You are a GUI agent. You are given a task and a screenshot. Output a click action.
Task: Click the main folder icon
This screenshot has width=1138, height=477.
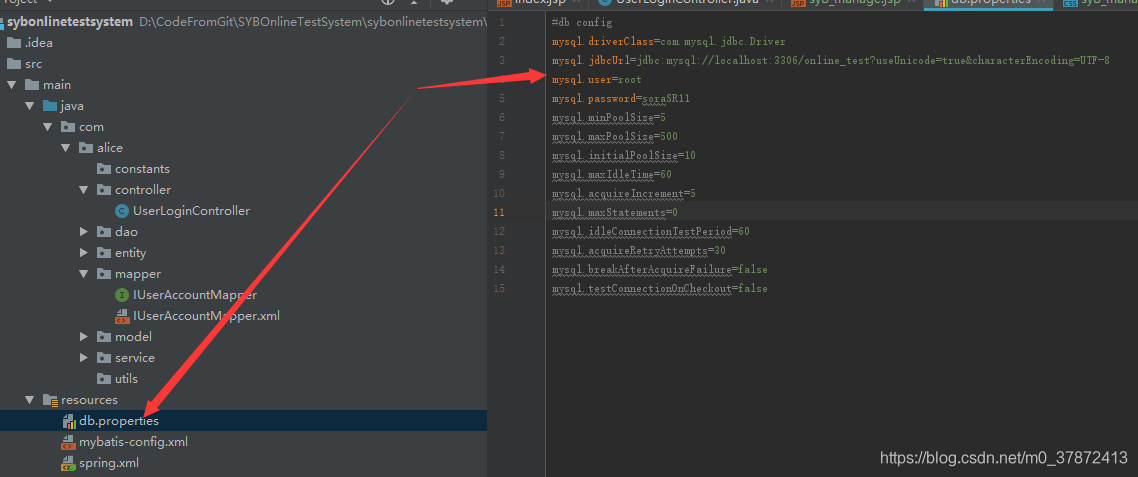[x=31, y=85]
